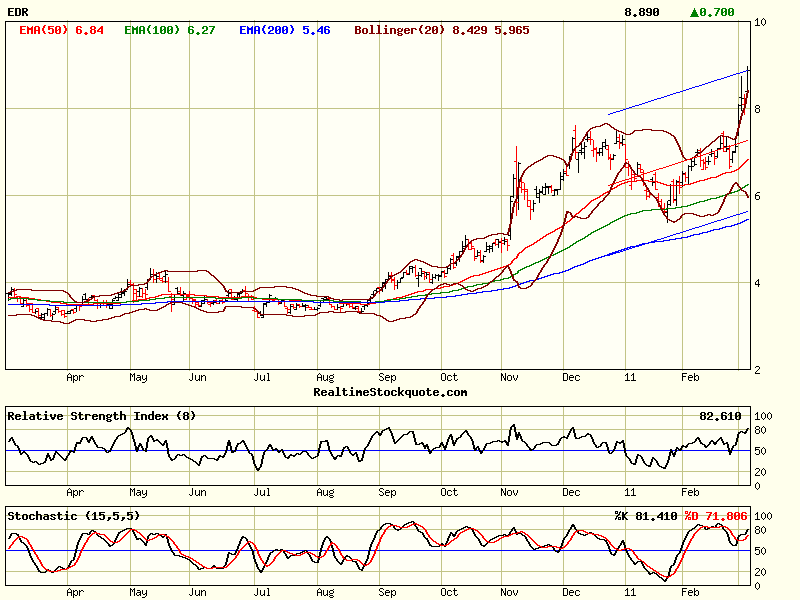
Task: Click the 11 year label under price chart
Action: tap(630, 378)
